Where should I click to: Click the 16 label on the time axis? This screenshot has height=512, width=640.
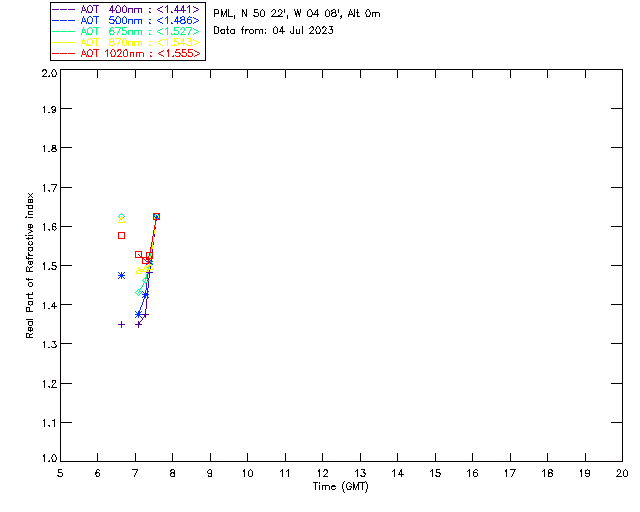click(x=472, y=473)
